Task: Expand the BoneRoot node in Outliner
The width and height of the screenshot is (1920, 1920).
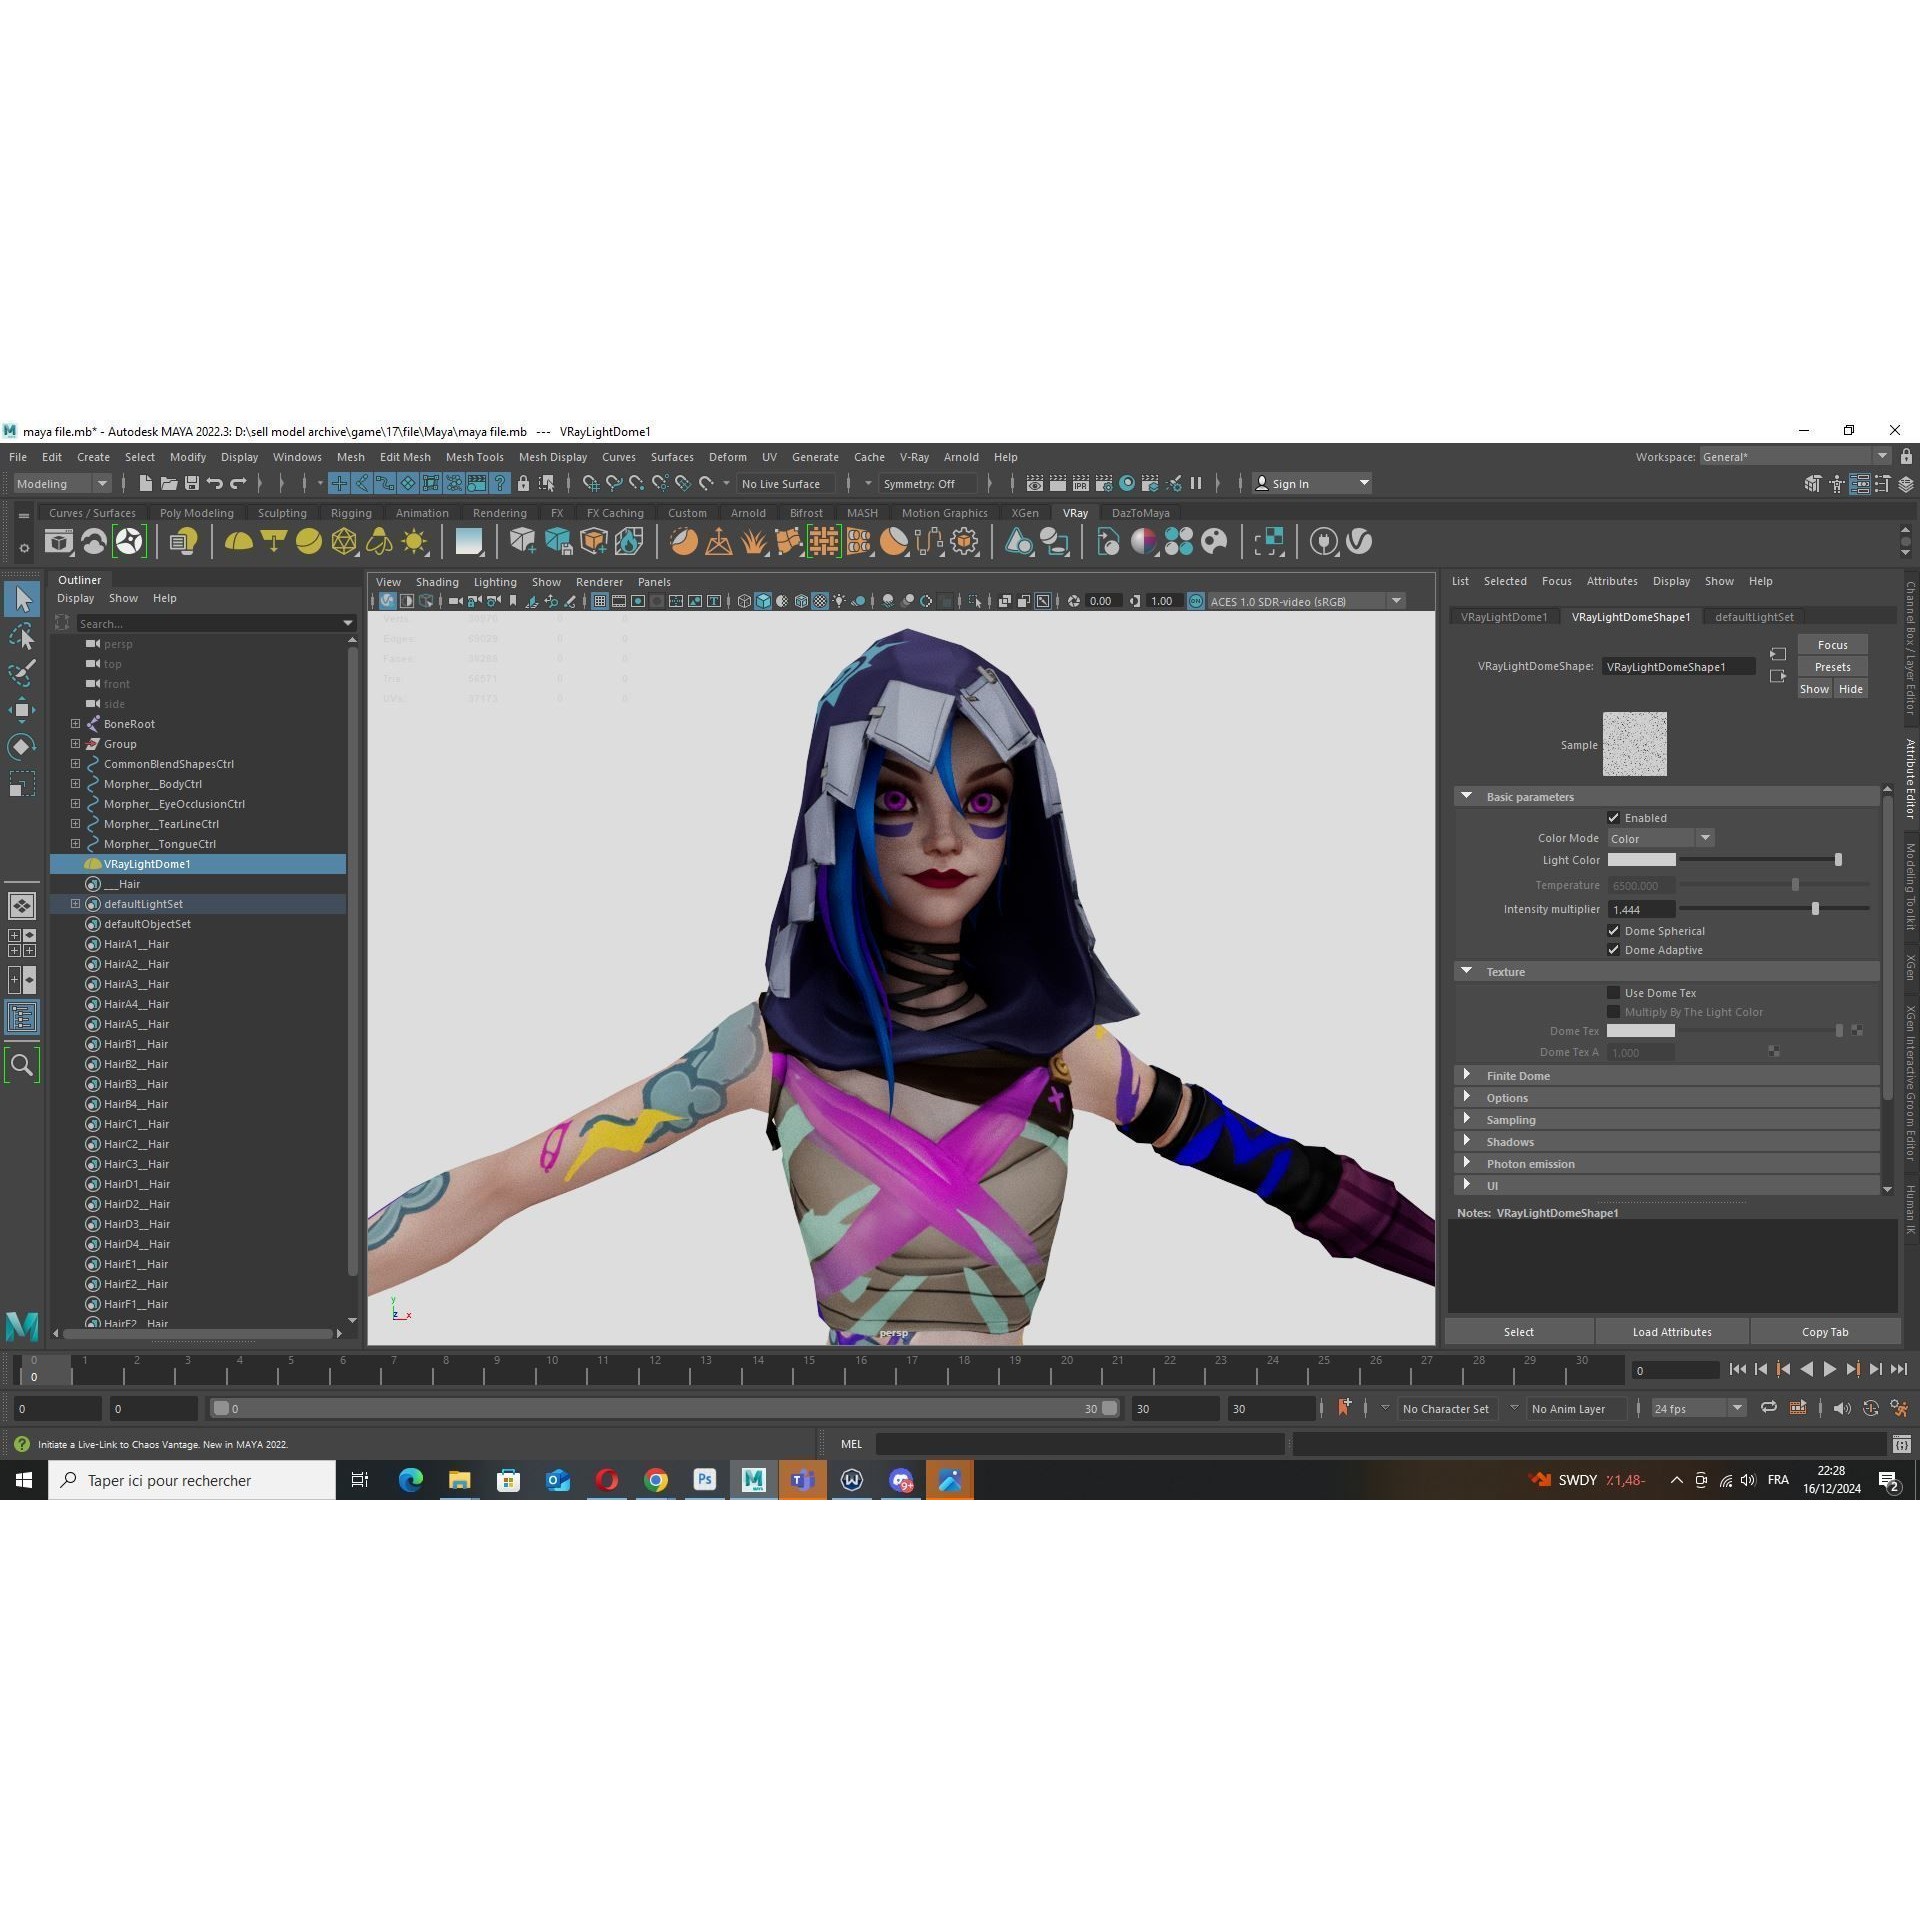Action: point(75,723)
